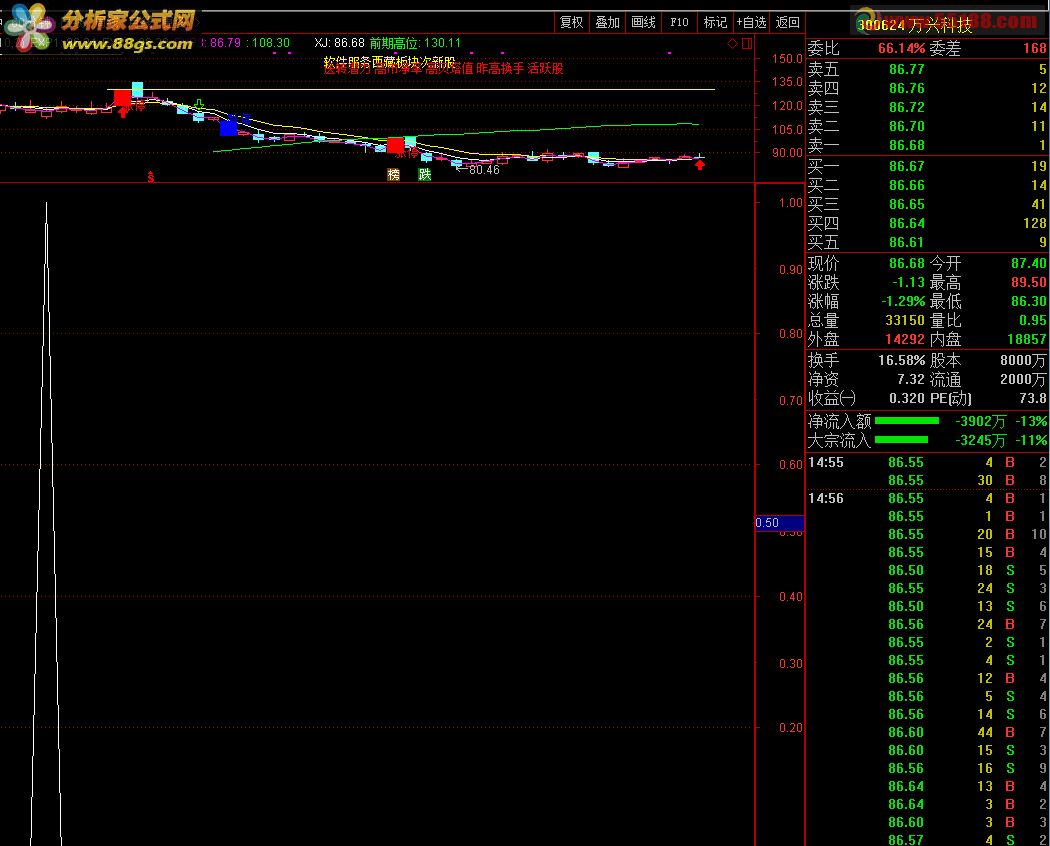
Task: Click the red up-arrow signal under first 涨停 candle
Action: click(123, 112)
